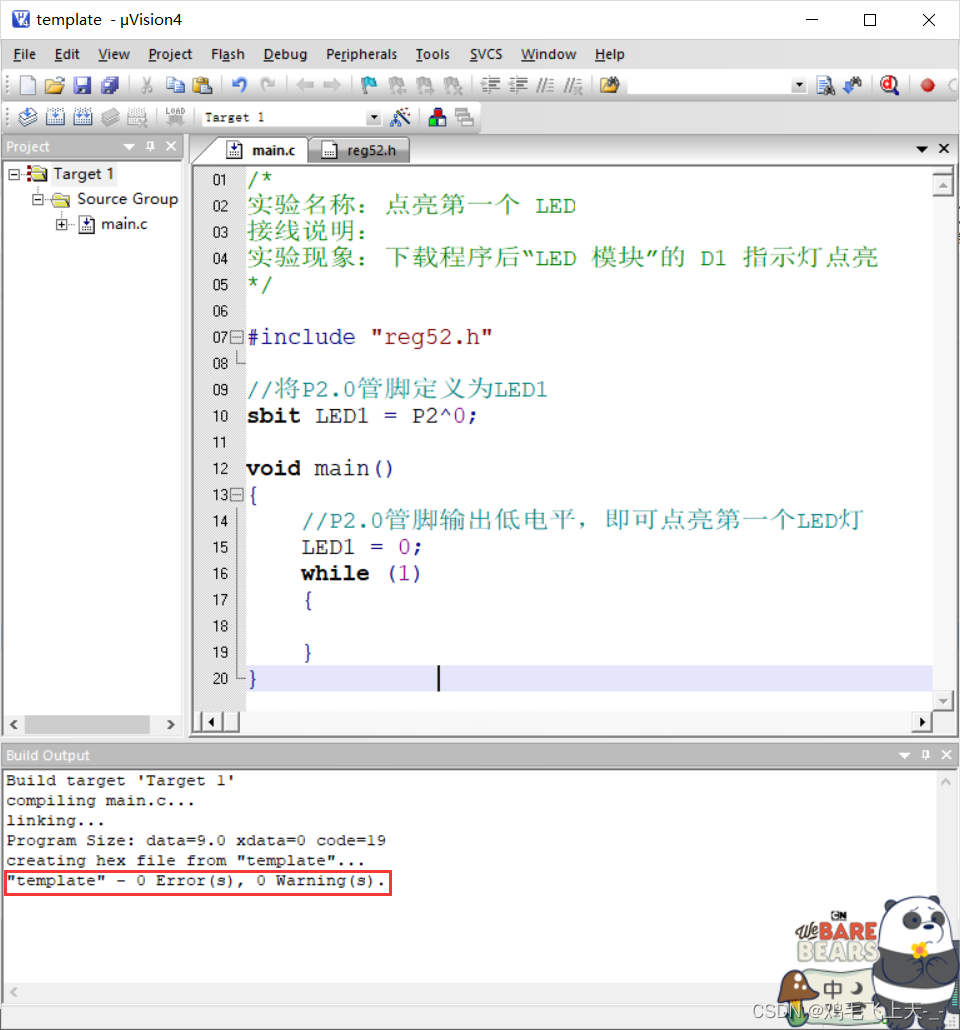Viewport: 960px width, 1030px height.
Task: Open the File menu
Action: (24, 55)
